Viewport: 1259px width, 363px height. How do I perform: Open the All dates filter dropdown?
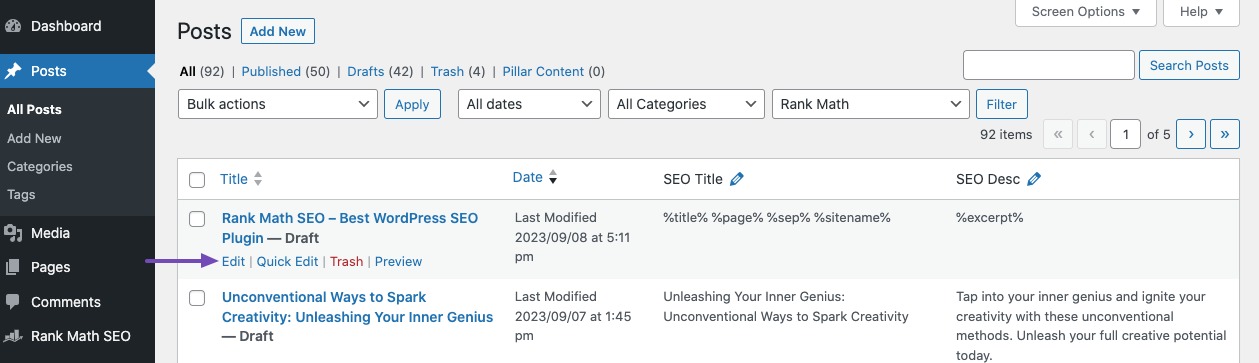pos(529,104)
